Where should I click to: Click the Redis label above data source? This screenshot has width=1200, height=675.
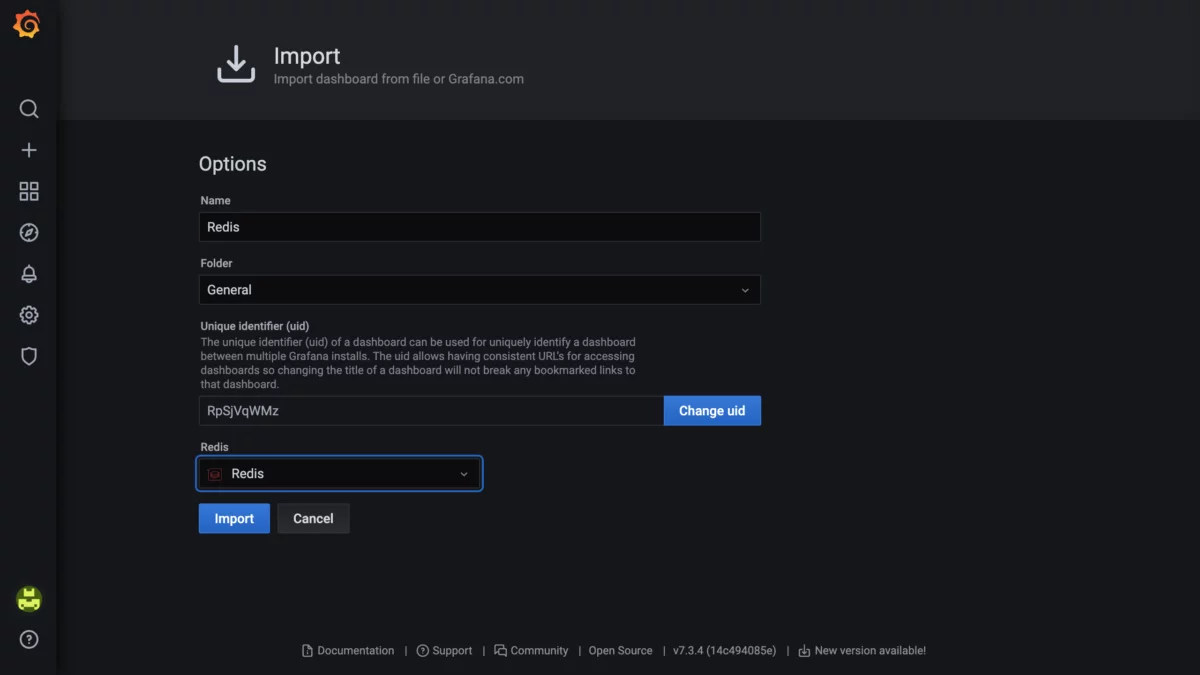pyautogui.click(x=214, y=448)
